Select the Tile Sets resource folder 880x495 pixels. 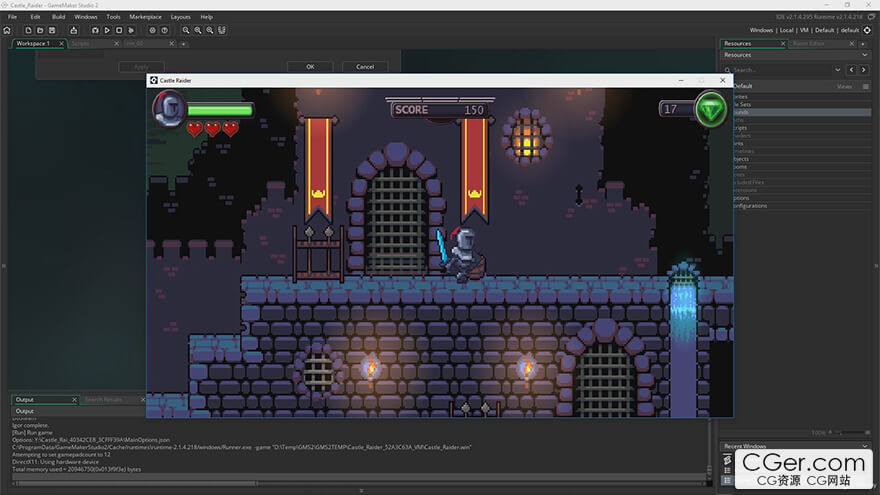[803, 104]
